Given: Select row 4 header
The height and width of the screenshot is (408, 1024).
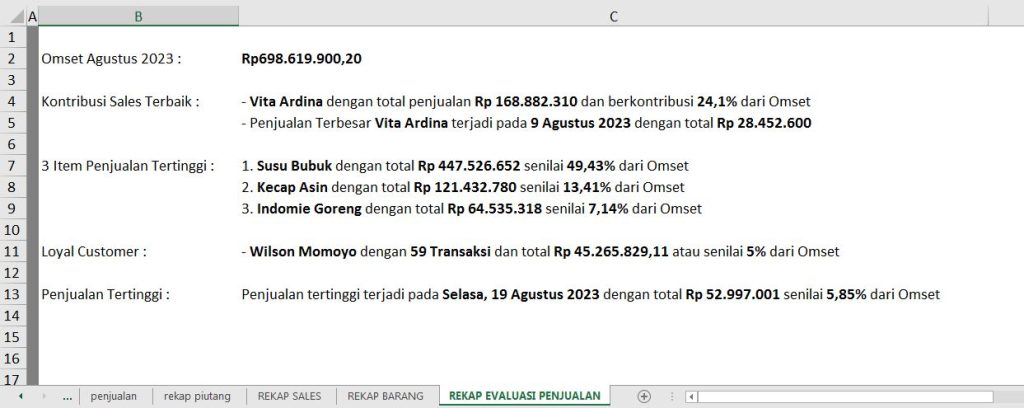Looking at the screenshot, I should click(x=13, y=102).
